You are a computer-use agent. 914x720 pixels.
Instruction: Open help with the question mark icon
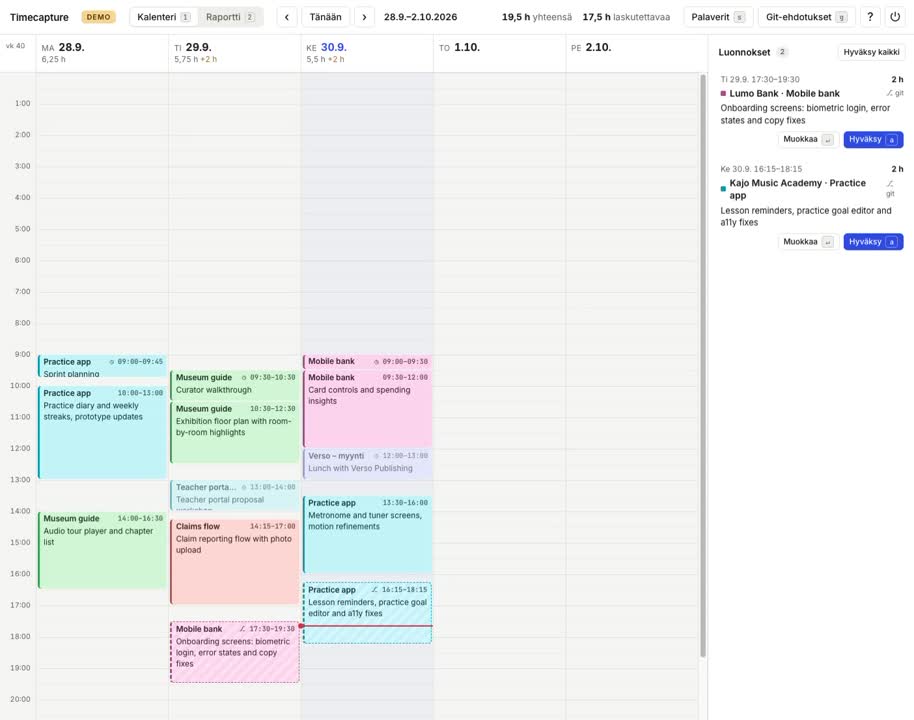click(x=870, y=17)
